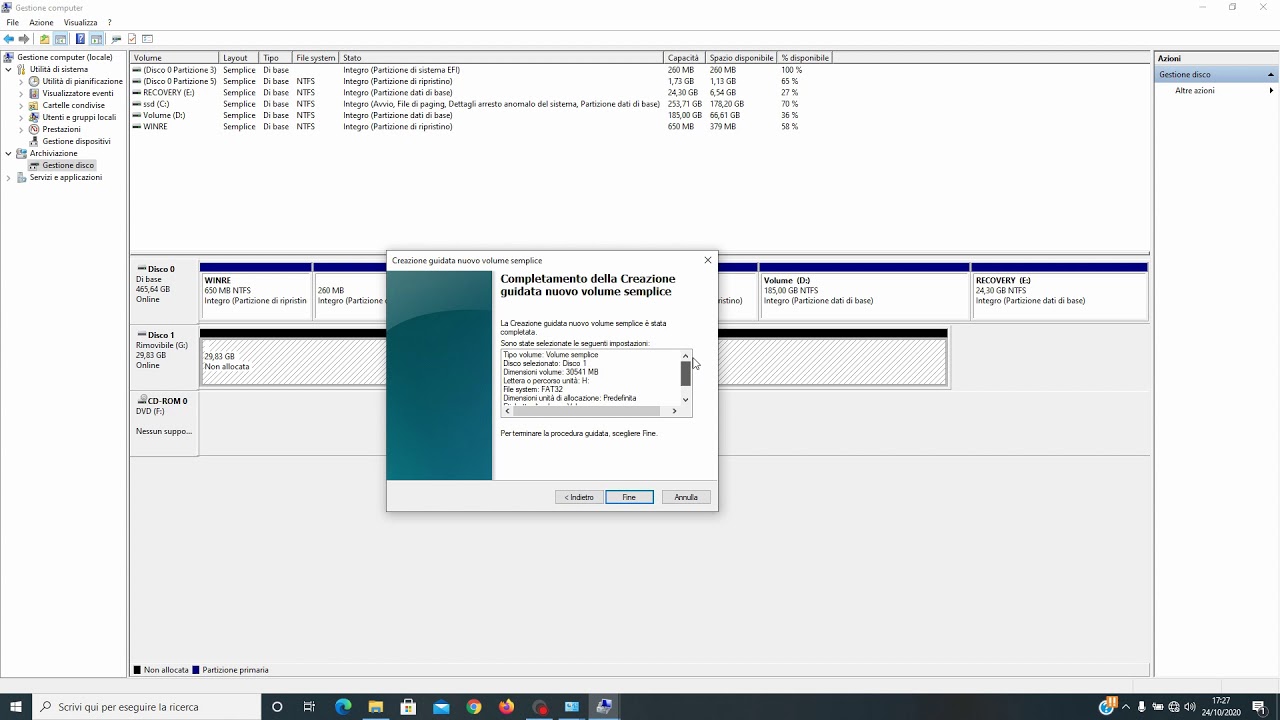Image resolution: width=1280 pixels, height=720 pixels.
Task: Open the Visualizza menu
Action: point(81,22)
